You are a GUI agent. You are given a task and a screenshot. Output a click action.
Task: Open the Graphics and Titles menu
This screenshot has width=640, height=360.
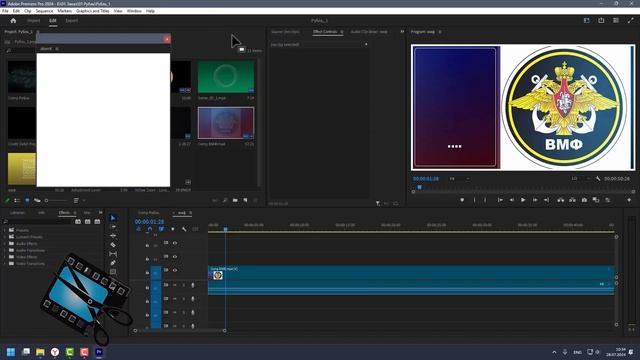(x=93, y=11)
